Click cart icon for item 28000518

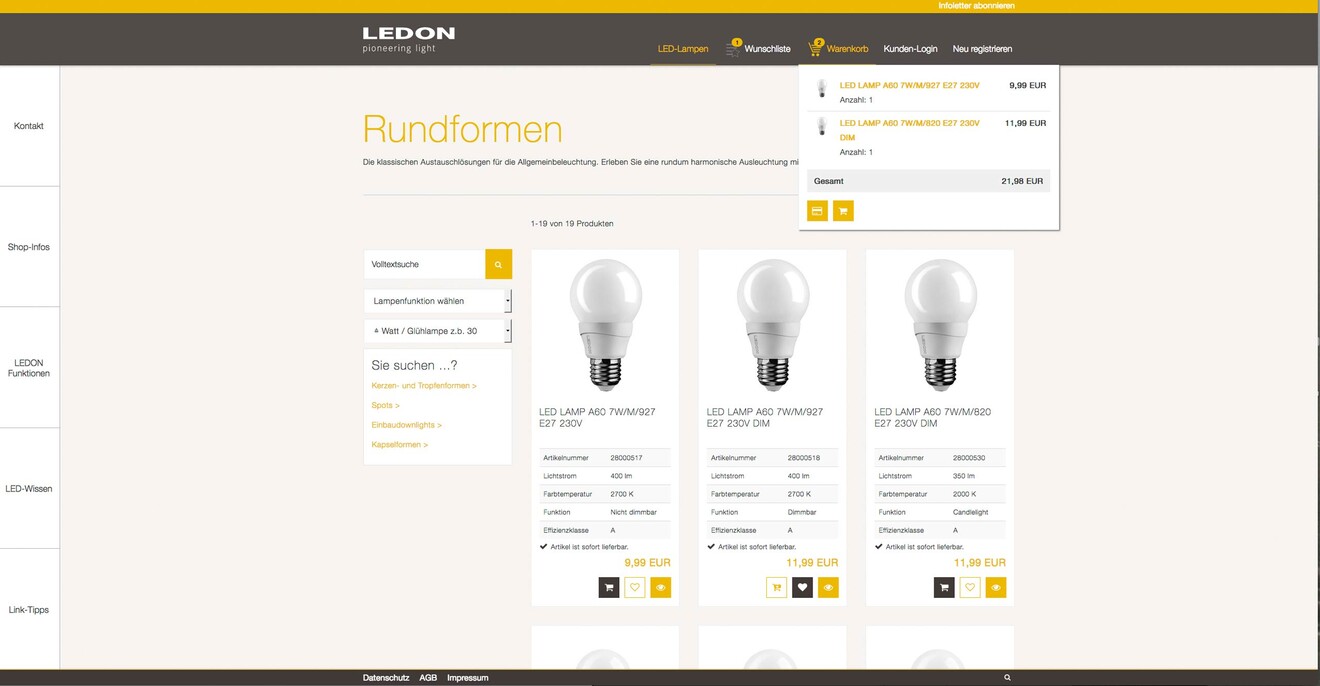[777, 588]
